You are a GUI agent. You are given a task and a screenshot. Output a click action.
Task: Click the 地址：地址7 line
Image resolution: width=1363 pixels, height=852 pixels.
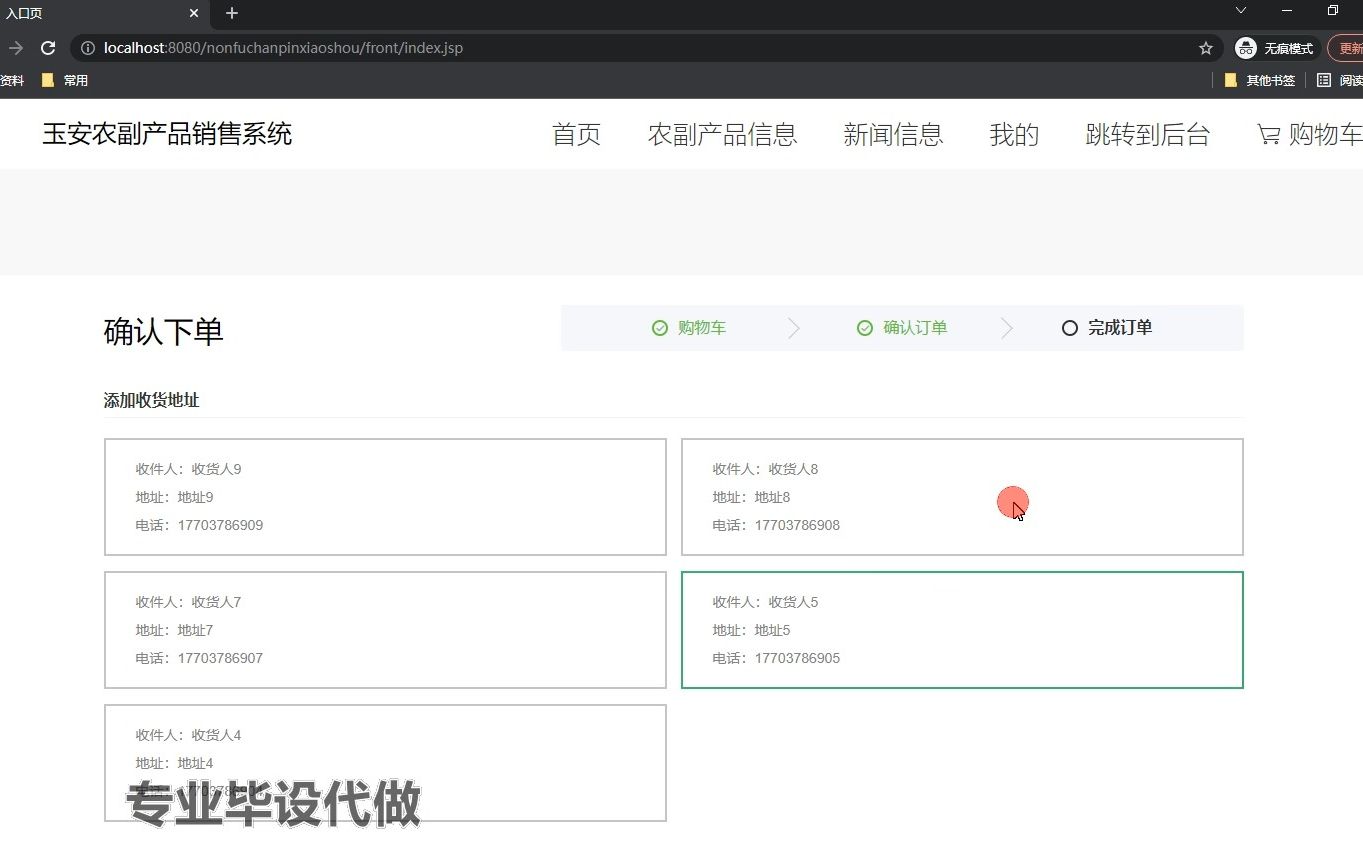175,630
